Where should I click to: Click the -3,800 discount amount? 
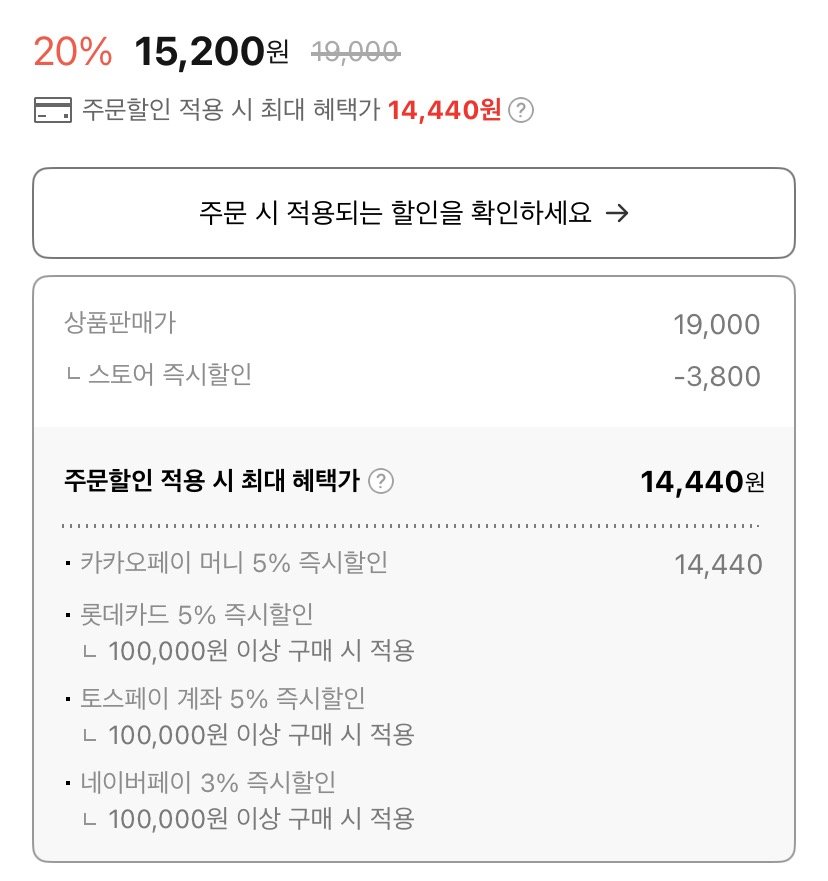[x=717, y=376]
